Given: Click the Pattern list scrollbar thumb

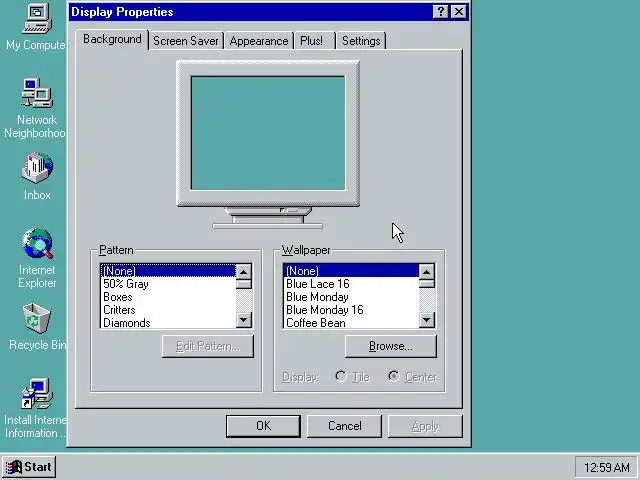Looking at the screenshot, I should 244,284.
